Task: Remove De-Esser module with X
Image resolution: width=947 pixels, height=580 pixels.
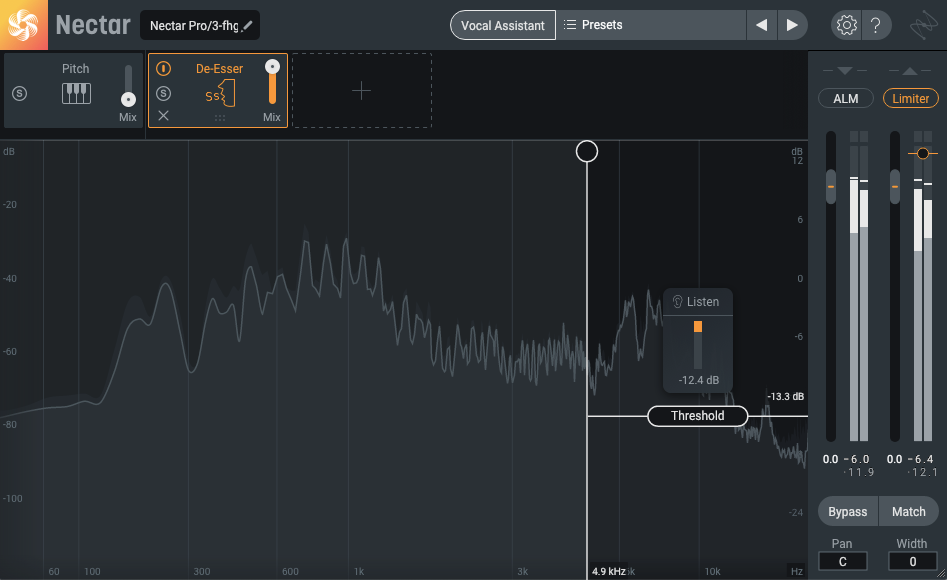Action: pos(163,115)
